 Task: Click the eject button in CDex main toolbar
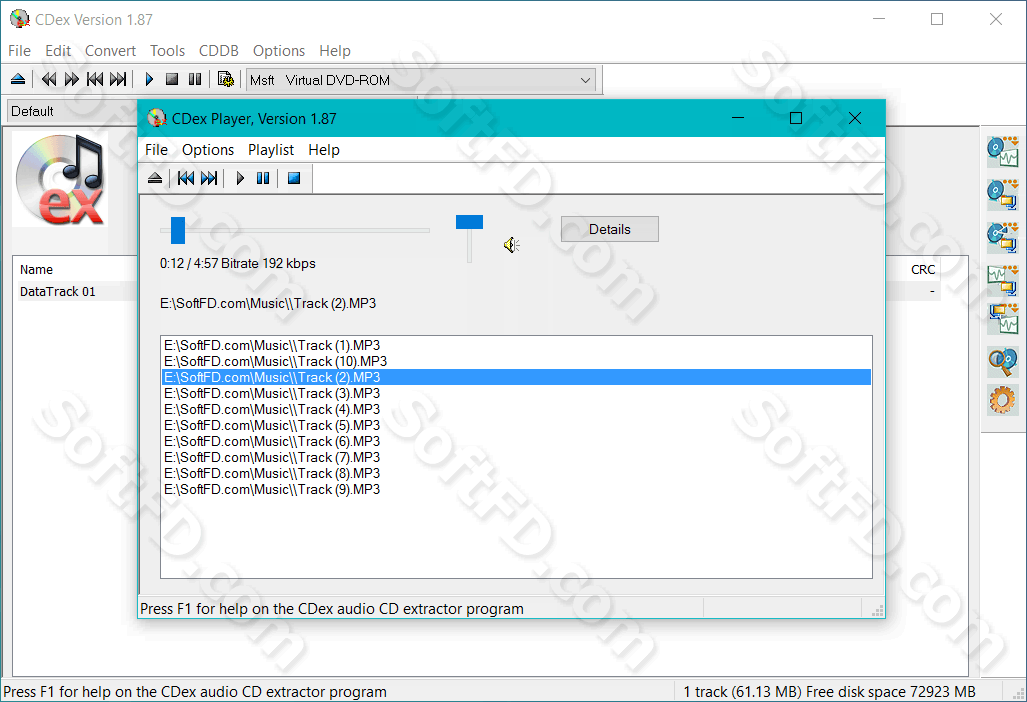(18, 80)
